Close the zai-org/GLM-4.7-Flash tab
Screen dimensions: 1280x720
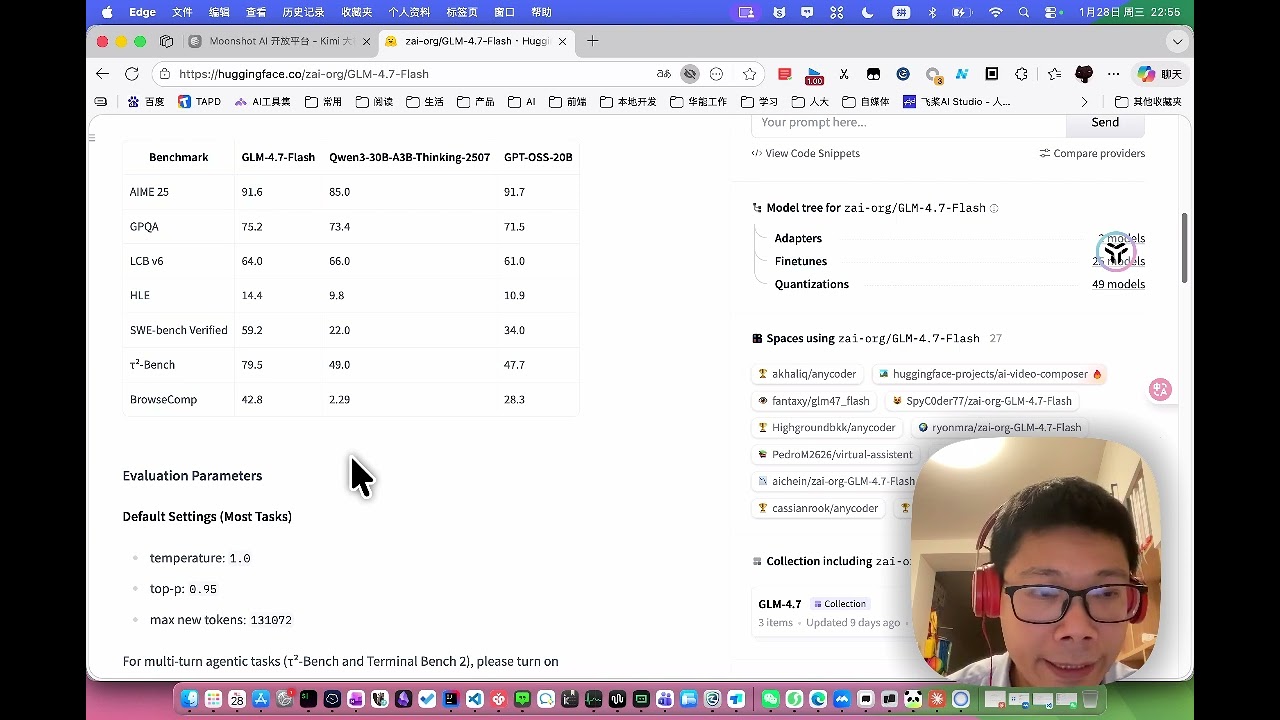[562, 41]
